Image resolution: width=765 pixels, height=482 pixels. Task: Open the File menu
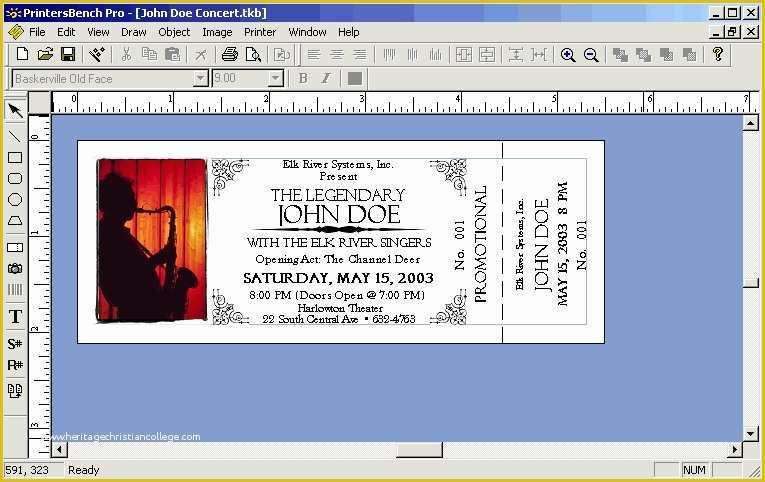pyautogui.click(x=37, y=32)
